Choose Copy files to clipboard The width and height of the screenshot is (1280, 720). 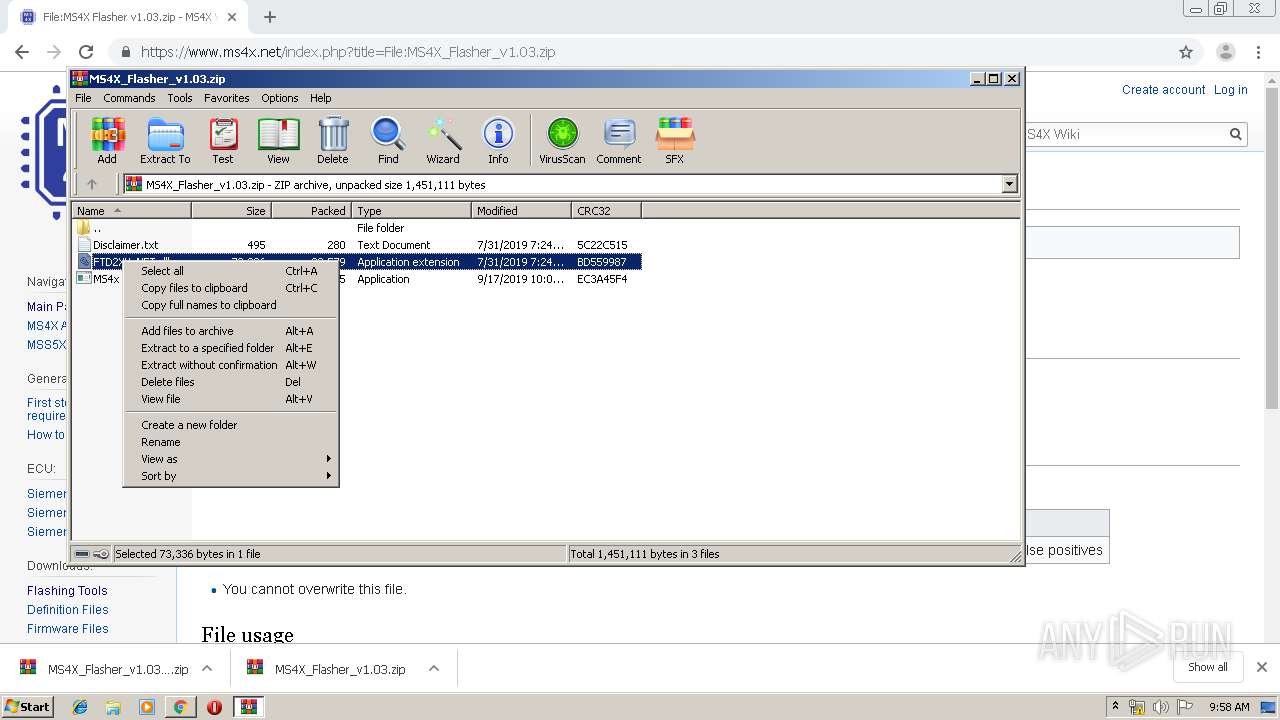(231, 288)
